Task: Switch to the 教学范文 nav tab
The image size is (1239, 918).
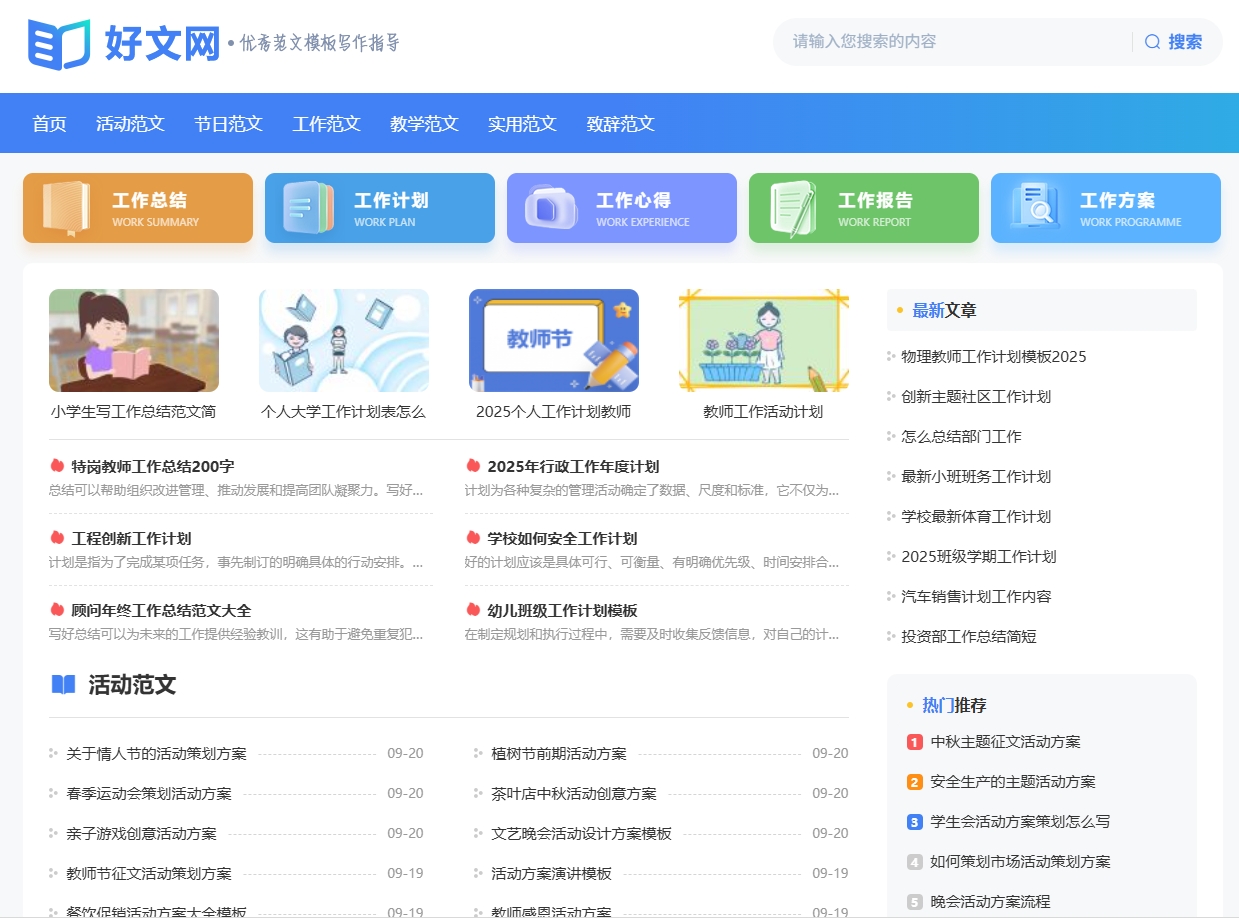Action: 423,123
